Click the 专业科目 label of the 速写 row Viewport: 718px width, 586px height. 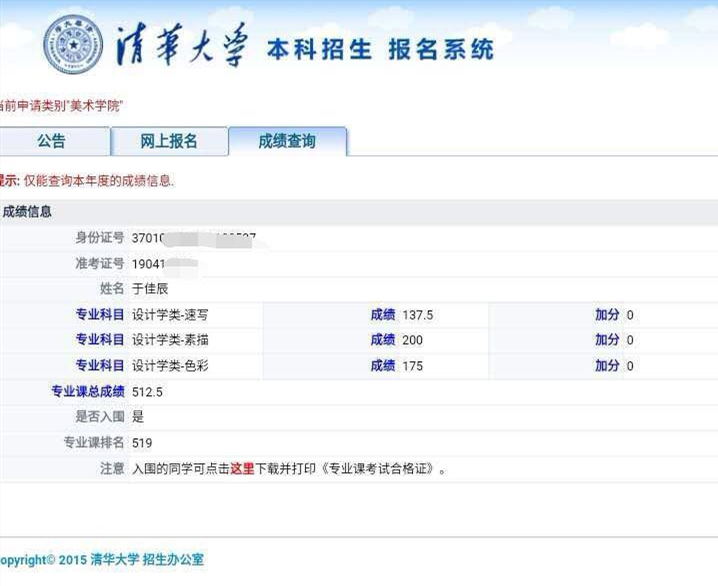(100, 315)
